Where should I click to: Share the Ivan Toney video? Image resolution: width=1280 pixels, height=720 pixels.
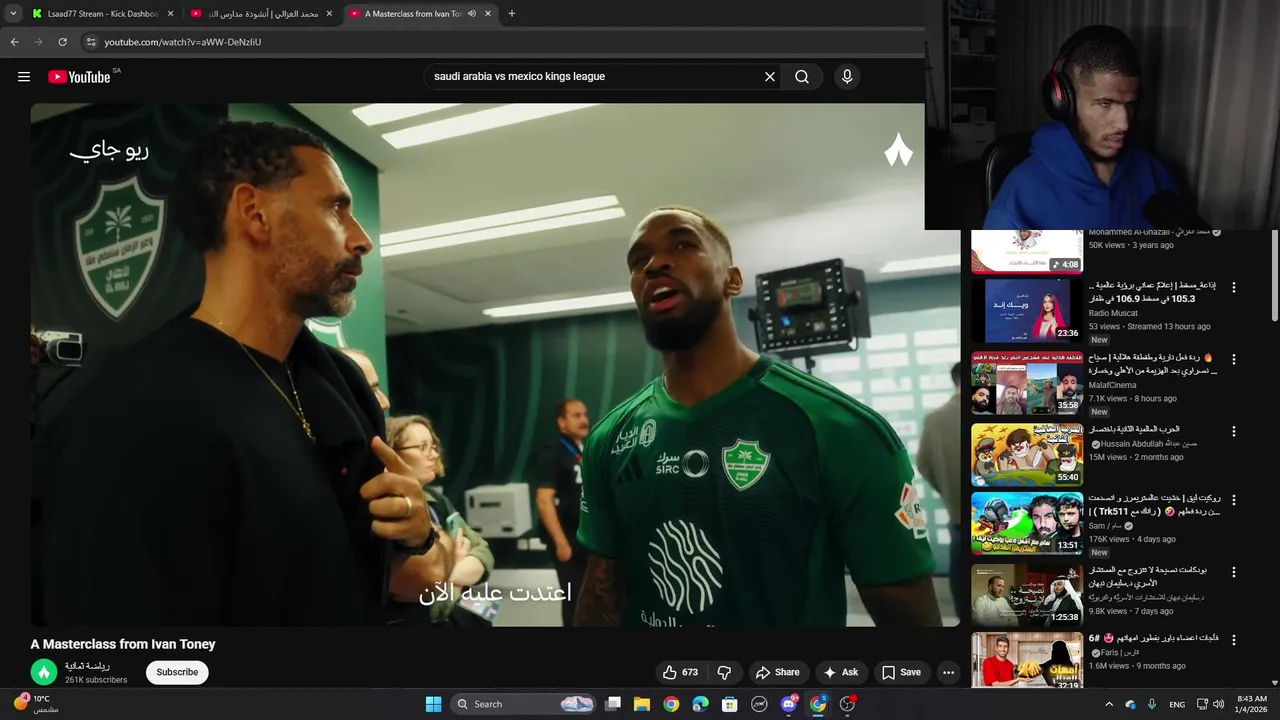point(778,672)
